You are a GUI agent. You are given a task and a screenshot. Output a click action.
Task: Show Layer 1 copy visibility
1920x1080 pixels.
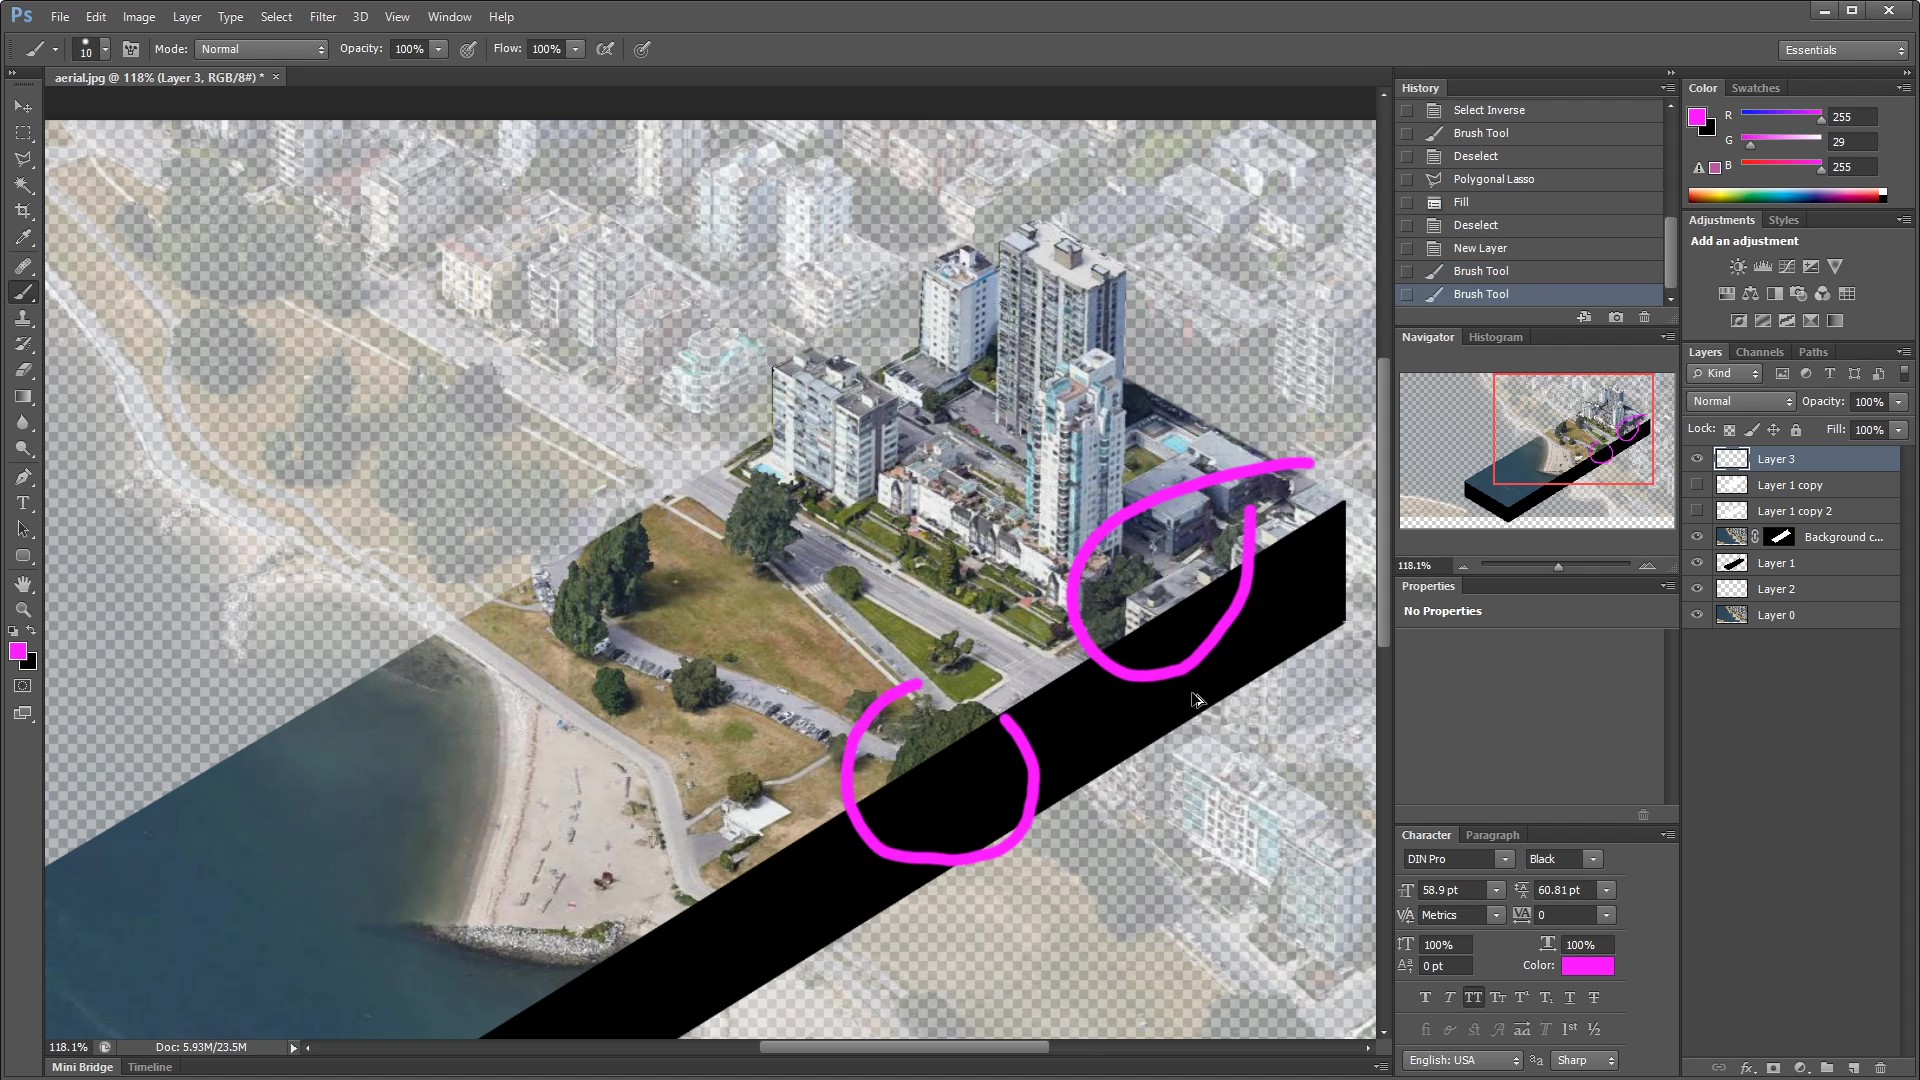point(1697,485)
